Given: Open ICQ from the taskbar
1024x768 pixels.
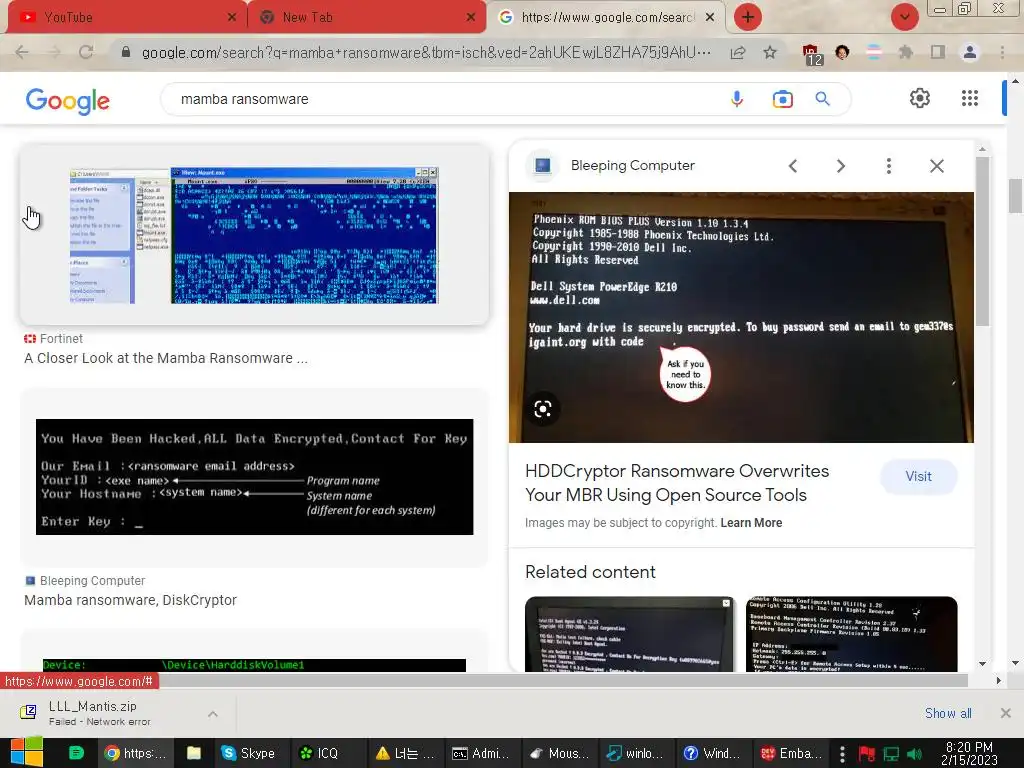Looking at the screenshot, I should [x=319, y=753].
